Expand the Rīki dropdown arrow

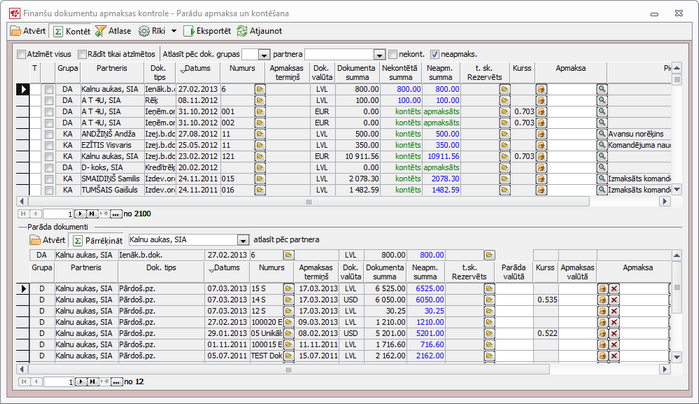click(174, 31)
